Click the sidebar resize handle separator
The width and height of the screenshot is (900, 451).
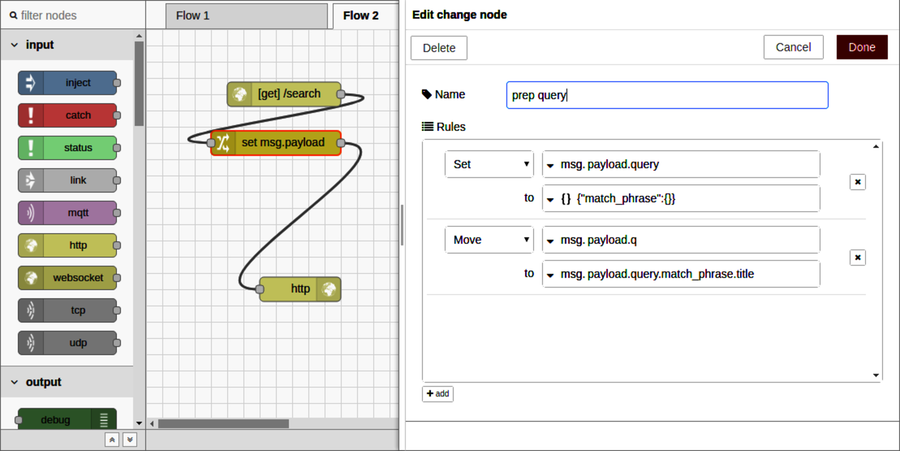tap(402, 225)
